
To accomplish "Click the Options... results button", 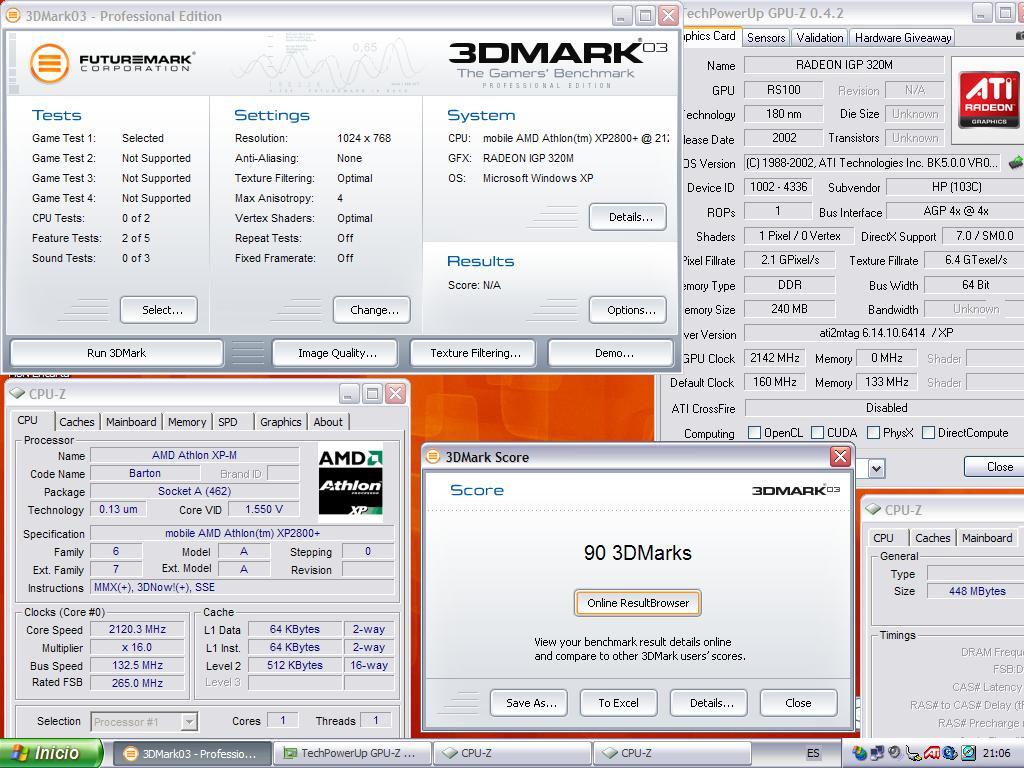I will point(628,310).
